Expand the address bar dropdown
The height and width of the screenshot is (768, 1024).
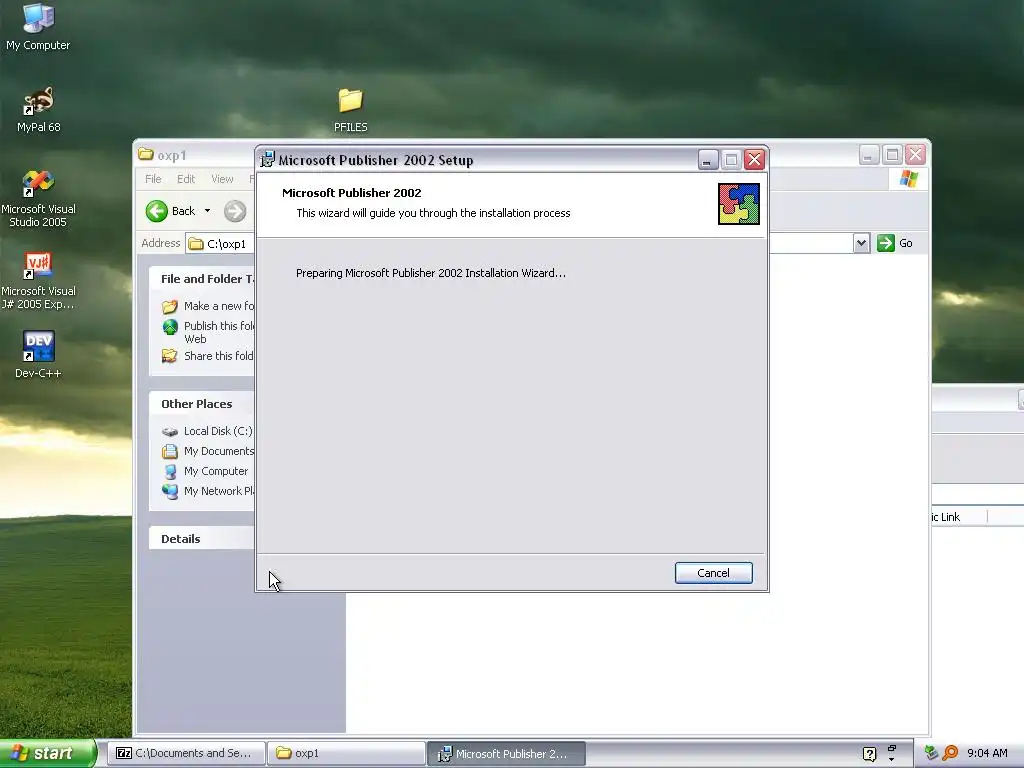[861, 244]
